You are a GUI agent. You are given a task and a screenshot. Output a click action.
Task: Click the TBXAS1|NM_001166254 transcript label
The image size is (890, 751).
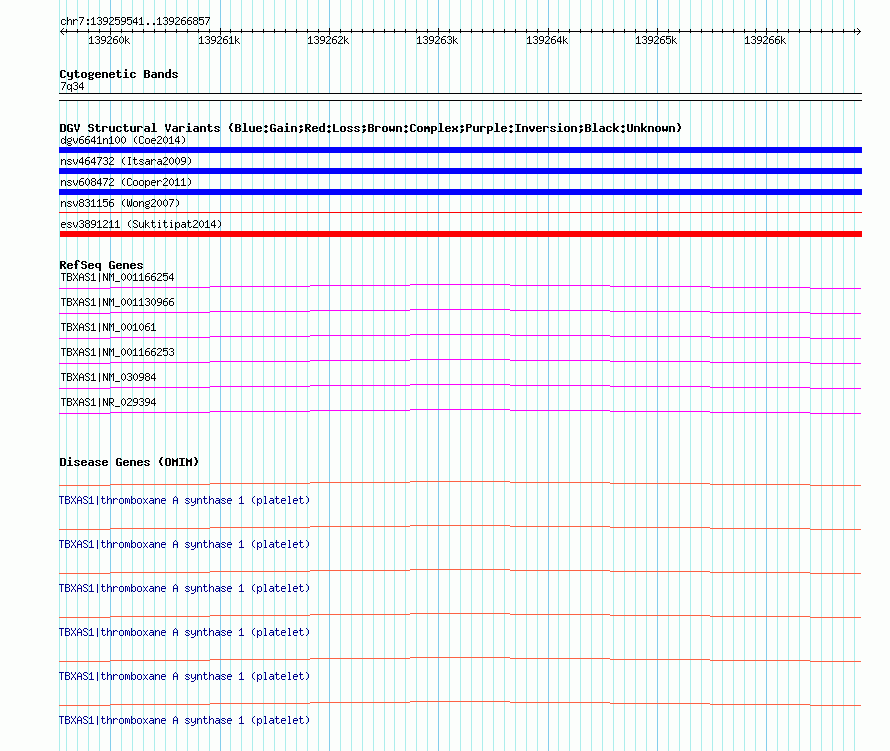pos(117,278)
